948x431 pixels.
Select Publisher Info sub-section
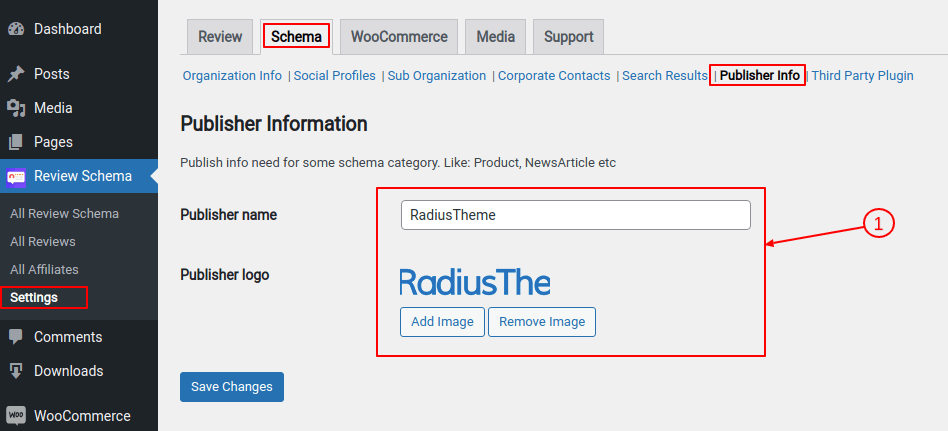coord(759,76)
